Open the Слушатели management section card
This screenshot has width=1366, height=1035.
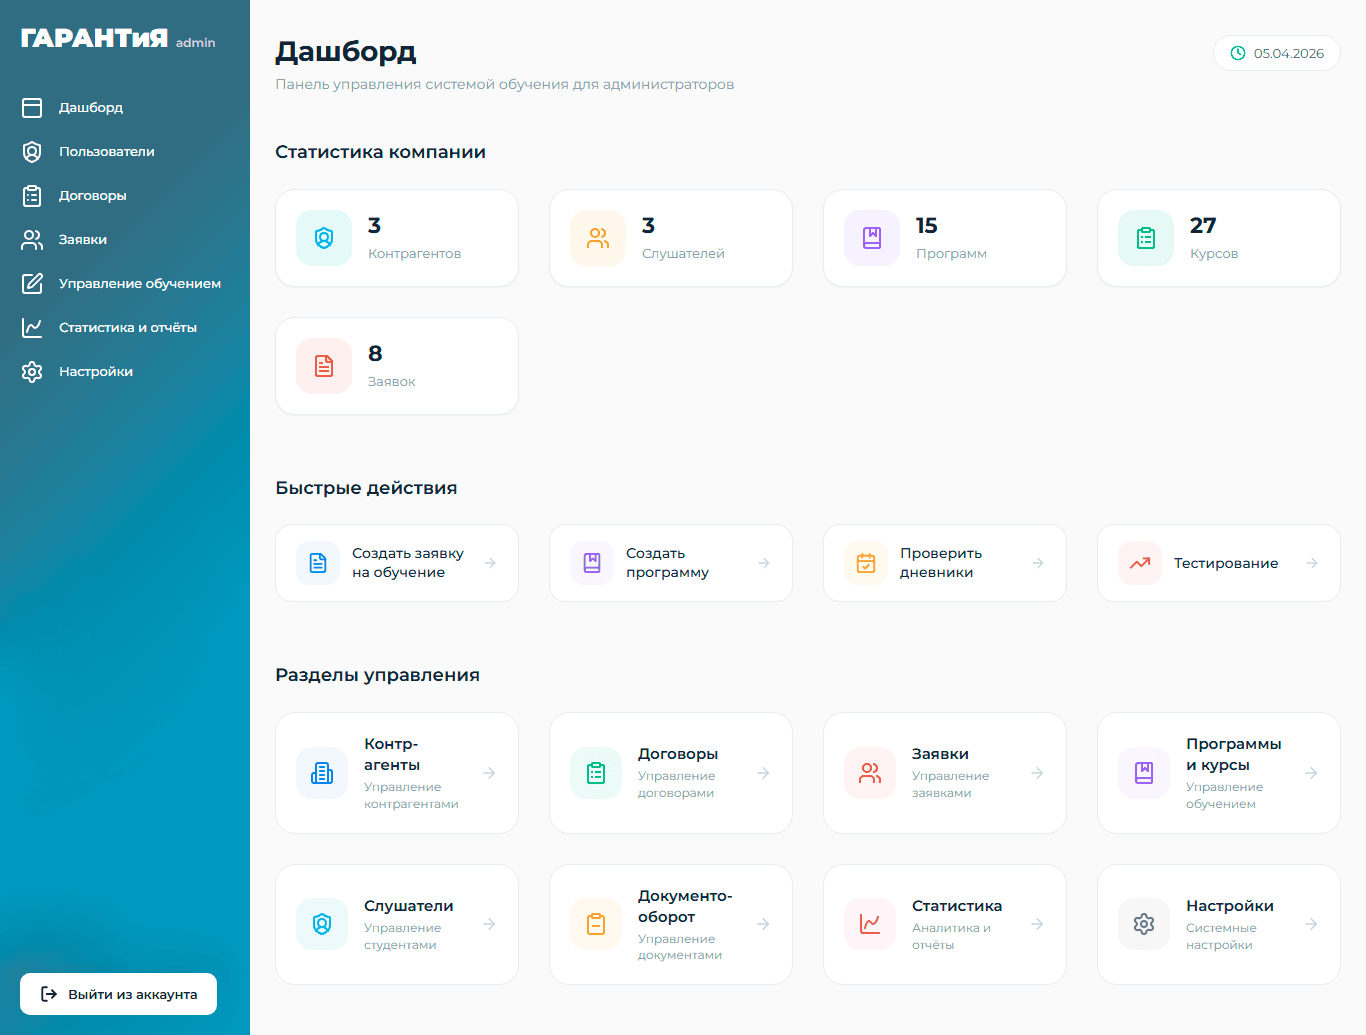(x=397, y=924)
